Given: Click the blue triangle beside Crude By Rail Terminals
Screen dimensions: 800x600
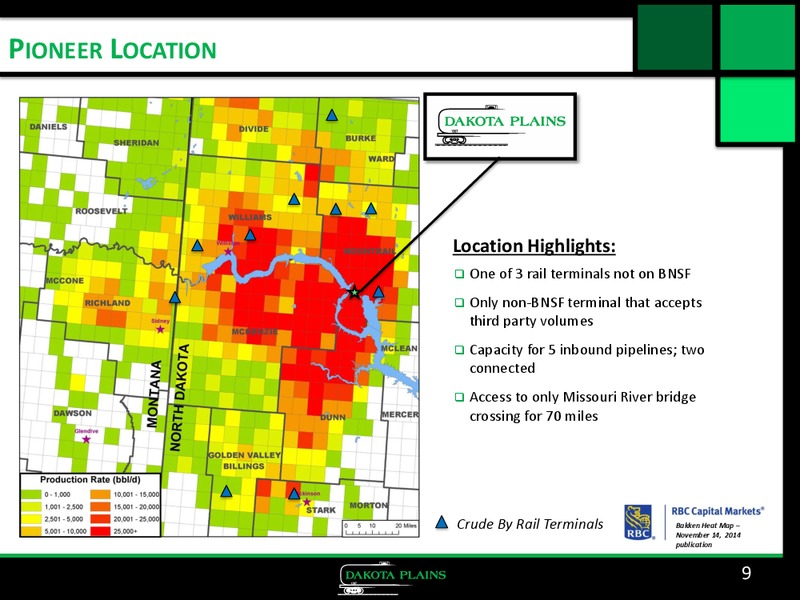Looking at the screenshot, I should (442, 522).
